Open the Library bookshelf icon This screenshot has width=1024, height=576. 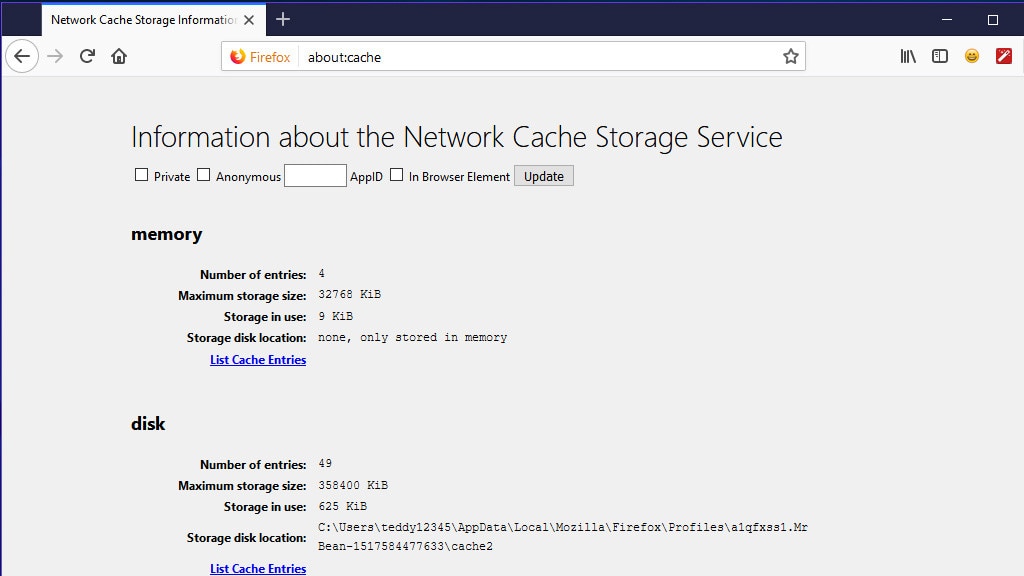[908, 56]
